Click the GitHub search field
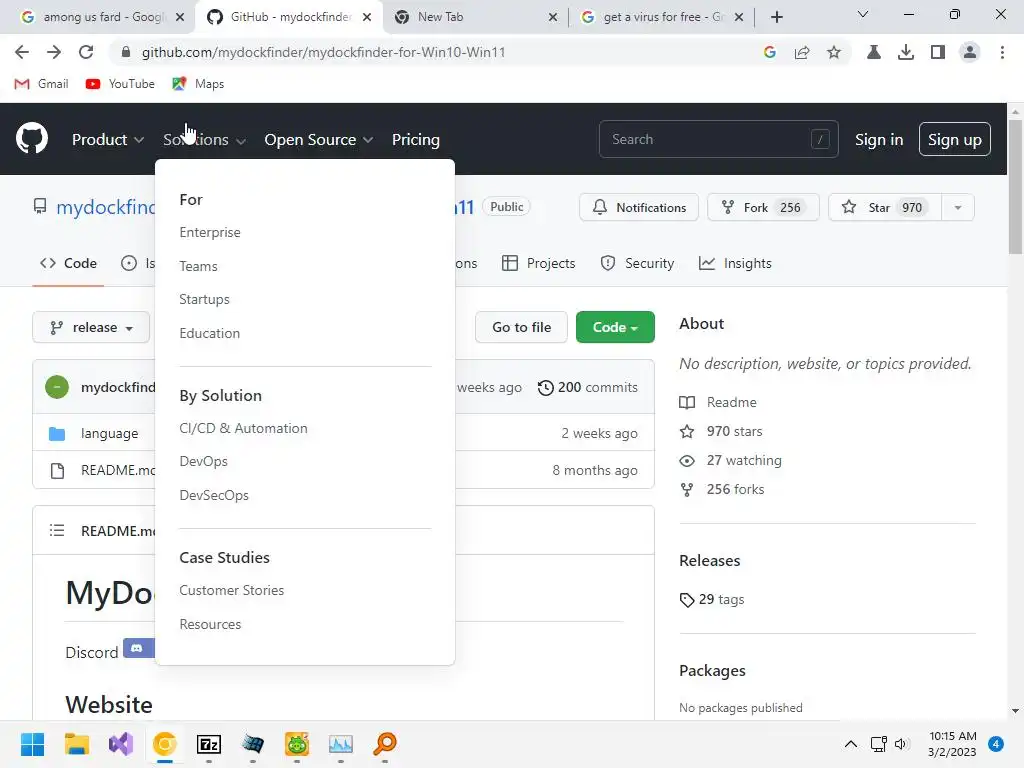1024x768 pixels. pos(718,139)
